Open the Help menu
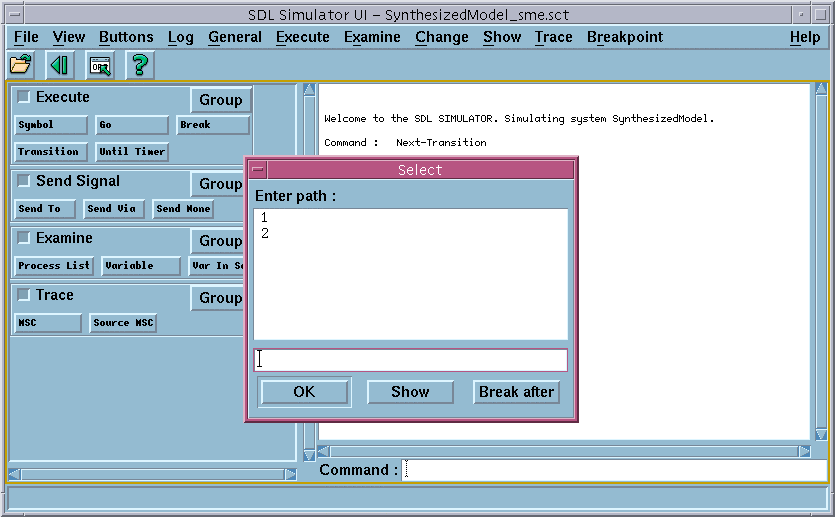This screenshot has height=517, width=835. (805, 37)
